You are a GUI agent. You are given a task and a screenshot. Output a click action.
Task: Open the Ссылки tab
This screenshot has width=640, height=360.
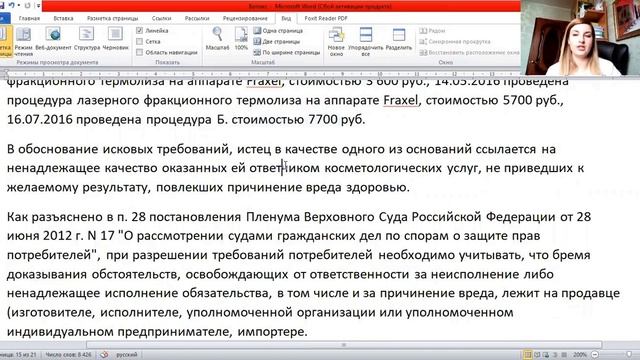(161, 18)
